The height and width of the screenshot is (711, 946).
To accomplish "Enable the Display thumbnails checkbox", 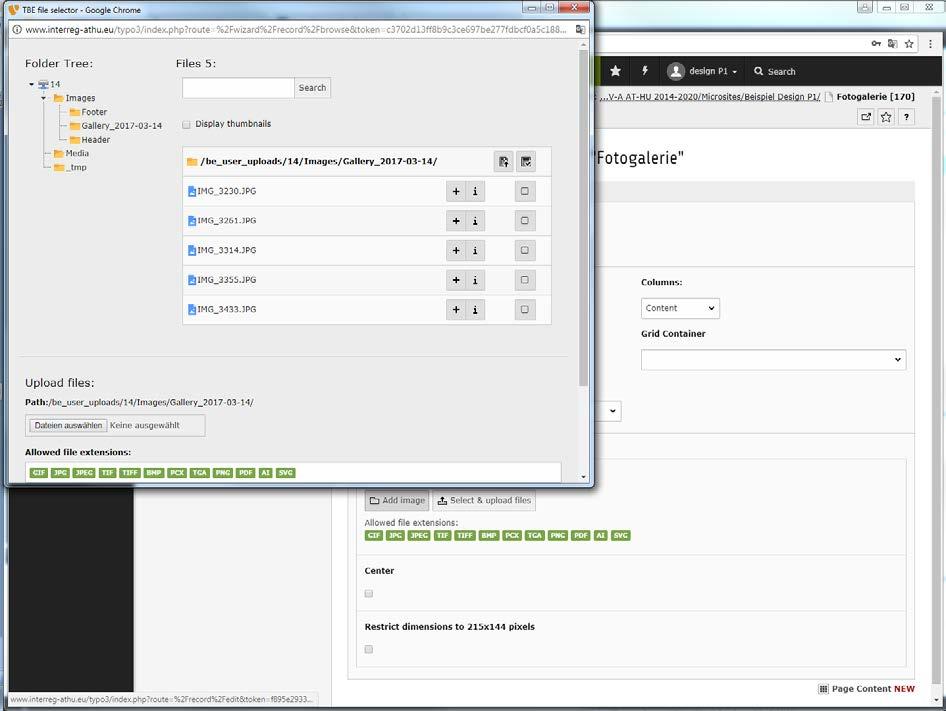I will [x=186, y=124].
